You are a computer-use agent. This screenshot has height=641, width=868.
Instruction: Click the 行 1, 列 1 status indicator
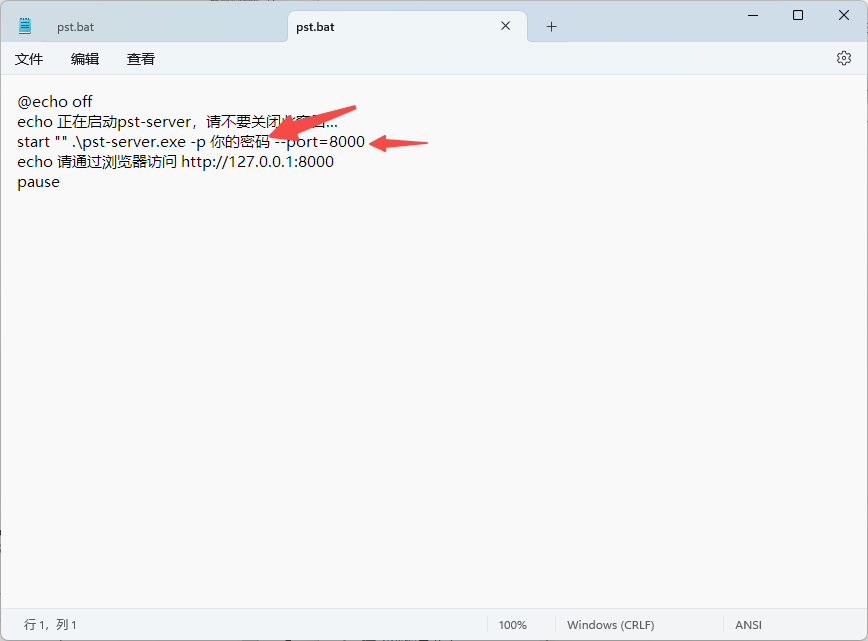pyautogui.click(x=50, y=625)
